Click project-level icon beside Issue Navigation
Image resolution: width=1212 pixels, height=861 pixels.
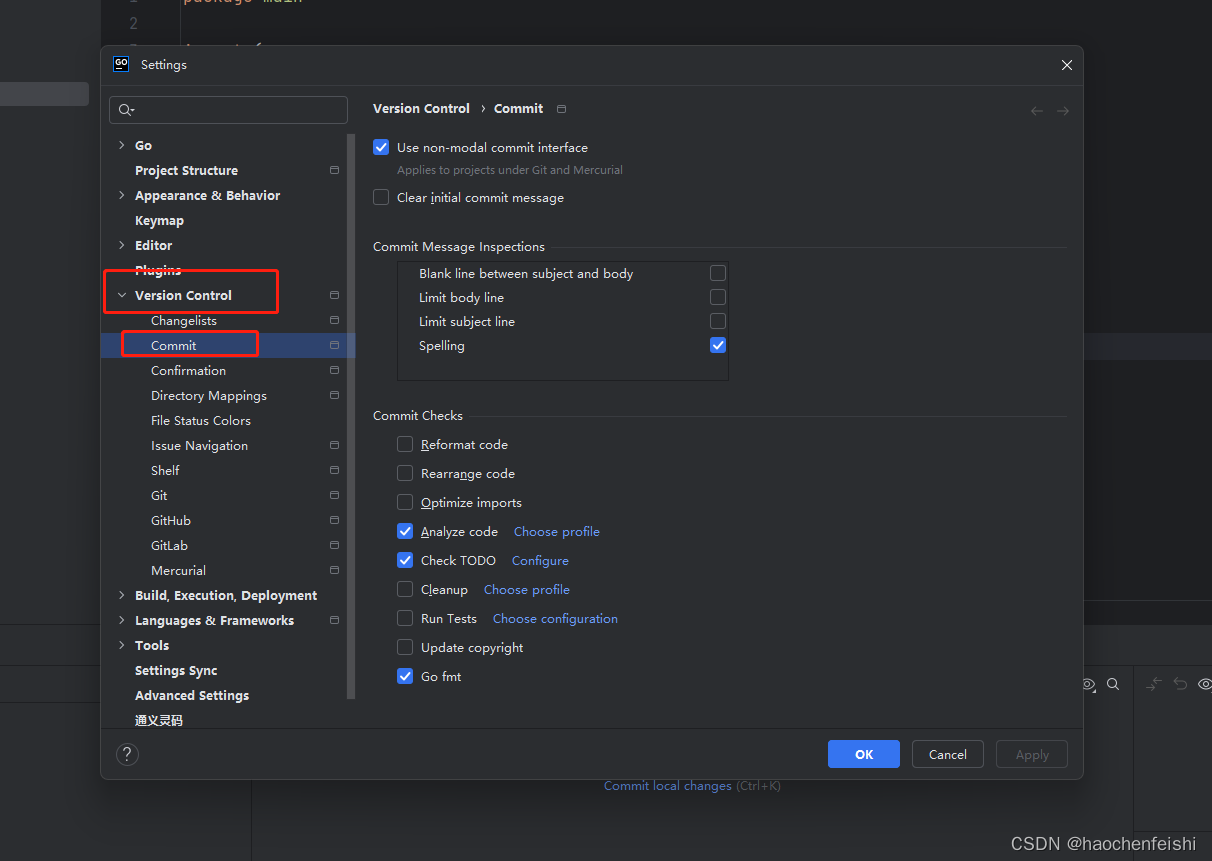334,445
